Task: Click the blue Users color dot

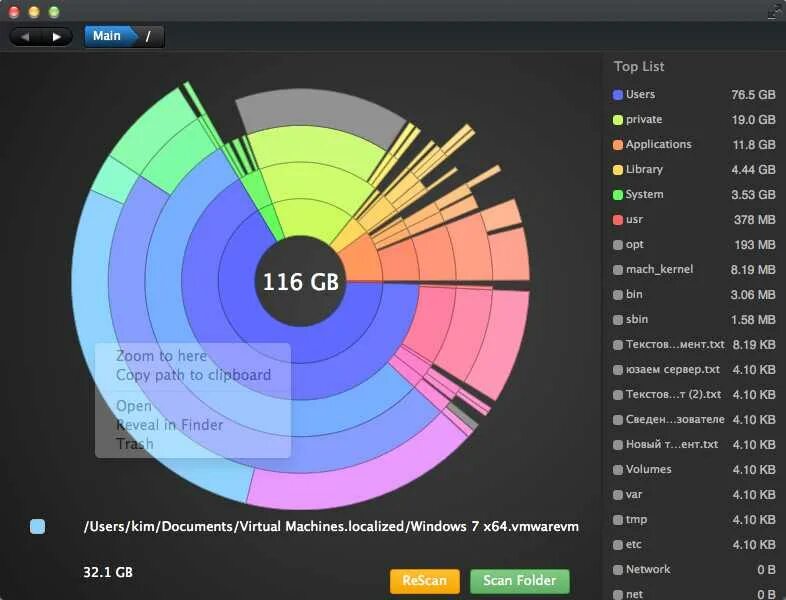Action: [x=618, y=95]
